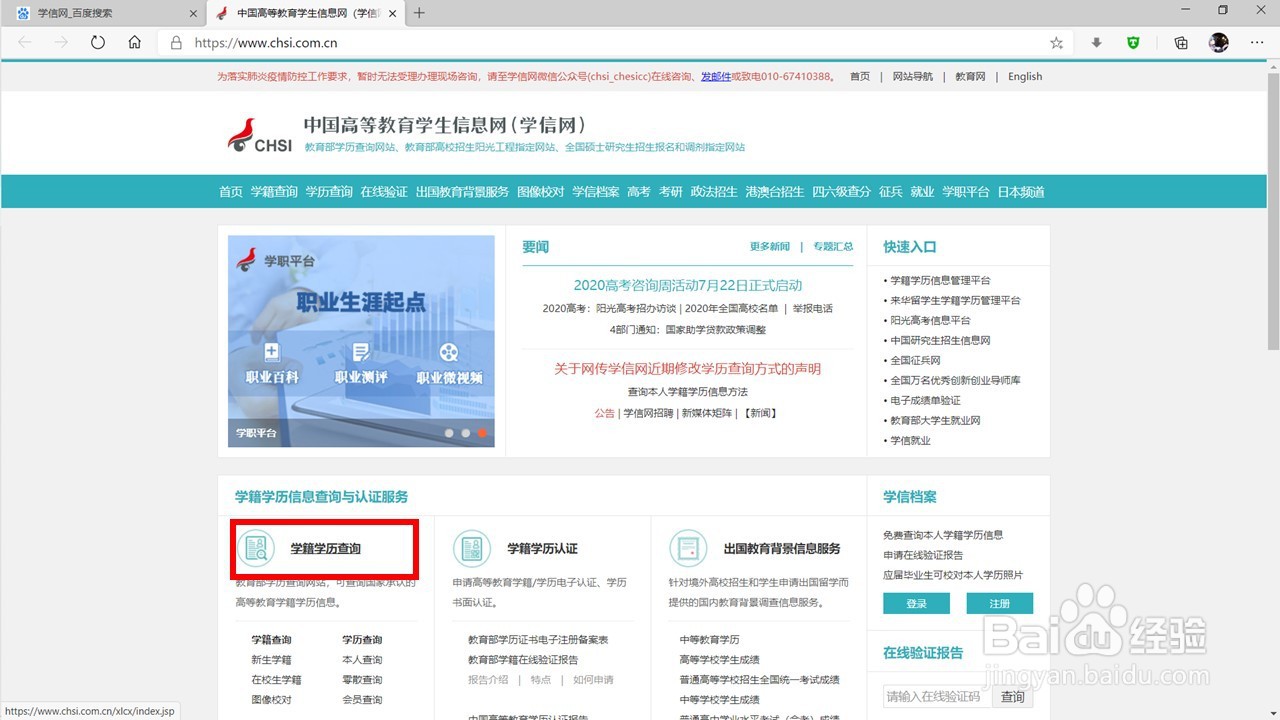Image resolution: width=1280 pixels, height=720 pixels.
Task: Click the 学籍学历查询 magnifier document icon
Action: [258, 548]
